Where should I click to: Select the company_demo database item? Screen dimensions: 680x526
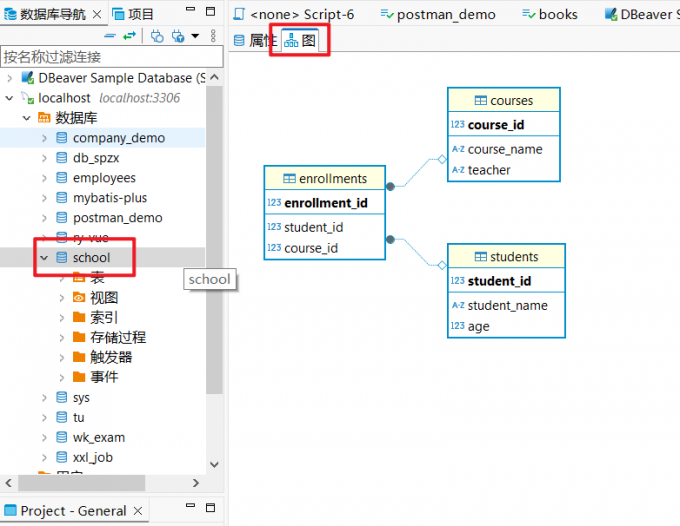point(119,138)
